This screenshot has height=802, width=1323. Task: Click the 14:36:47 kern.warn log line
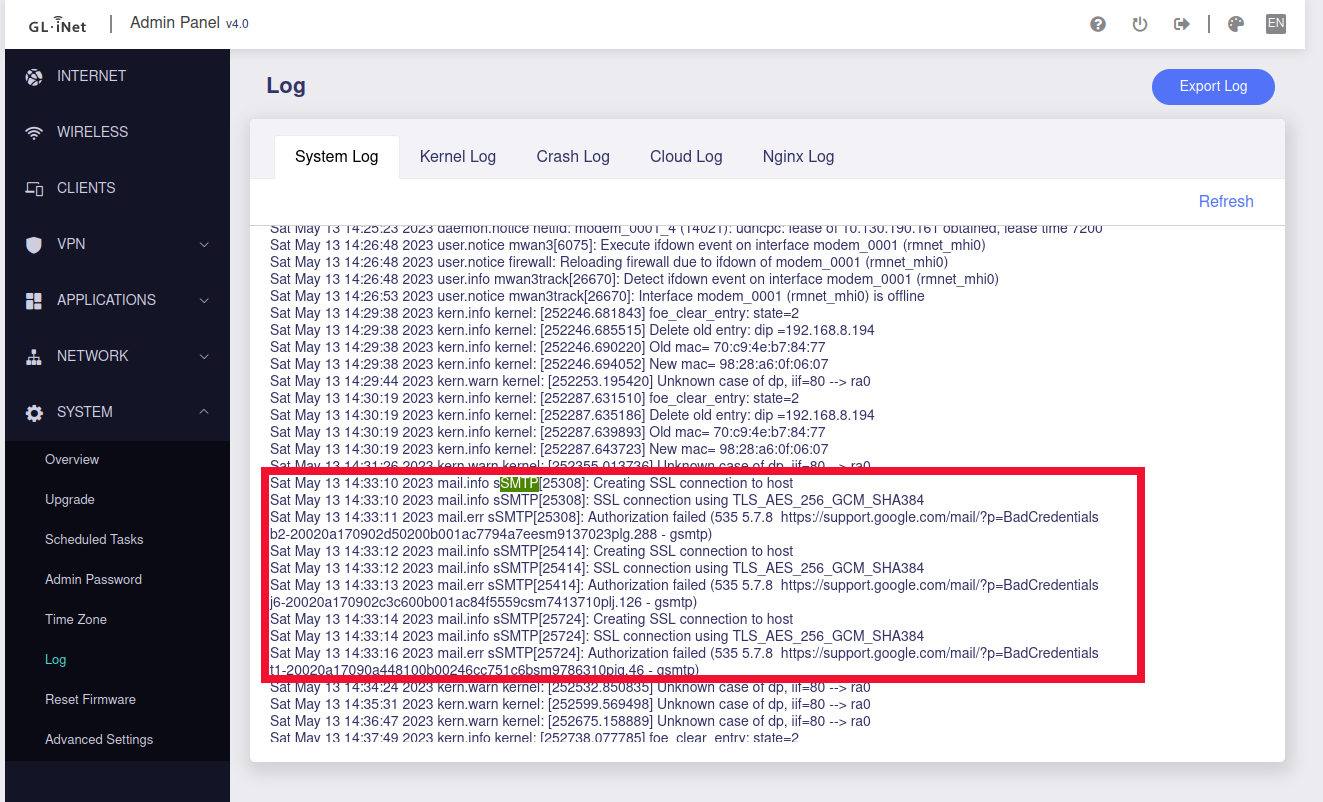(570, 722)
